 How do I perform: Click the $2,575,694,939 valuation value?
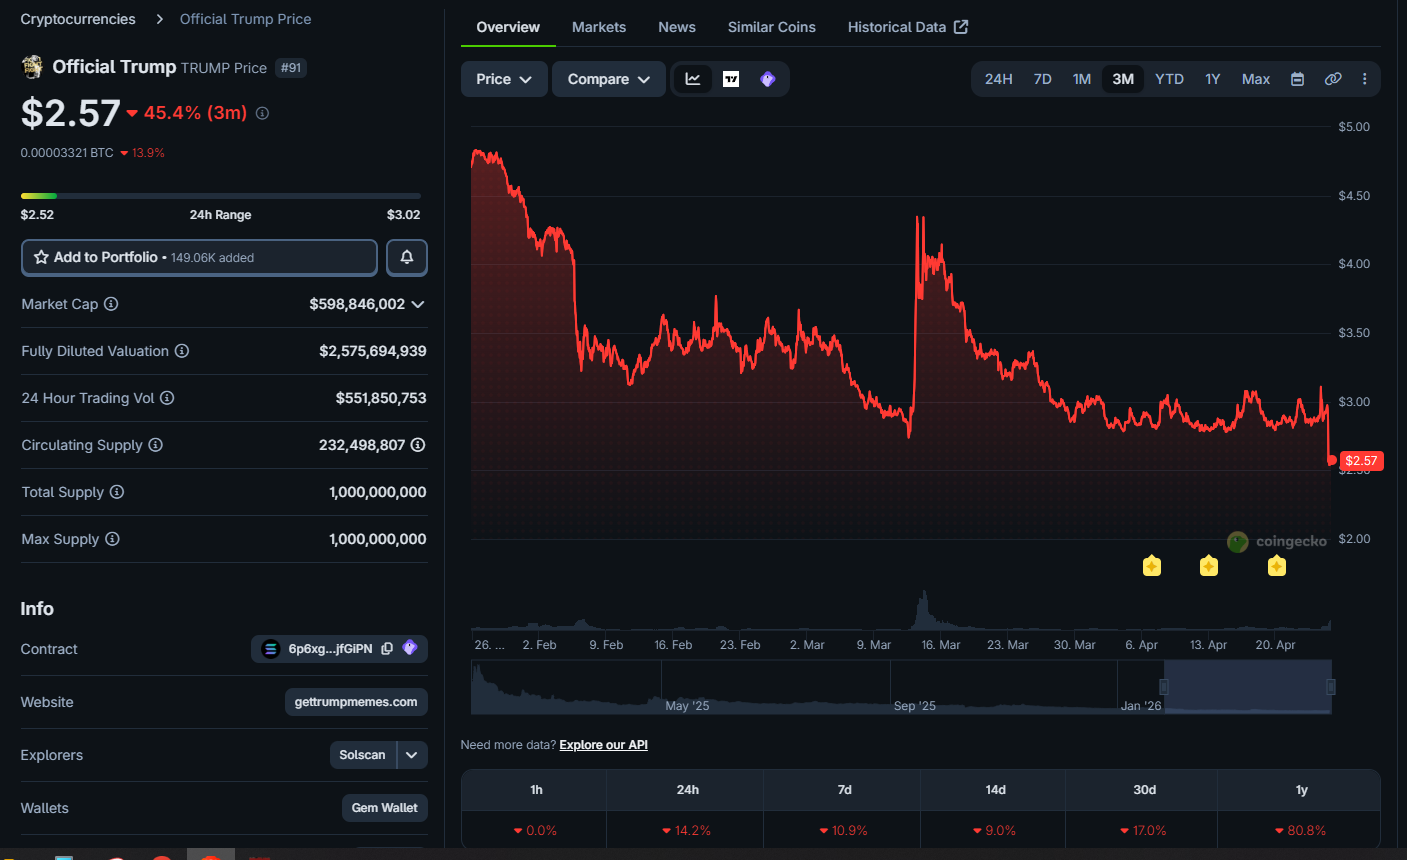click(373, 351)
